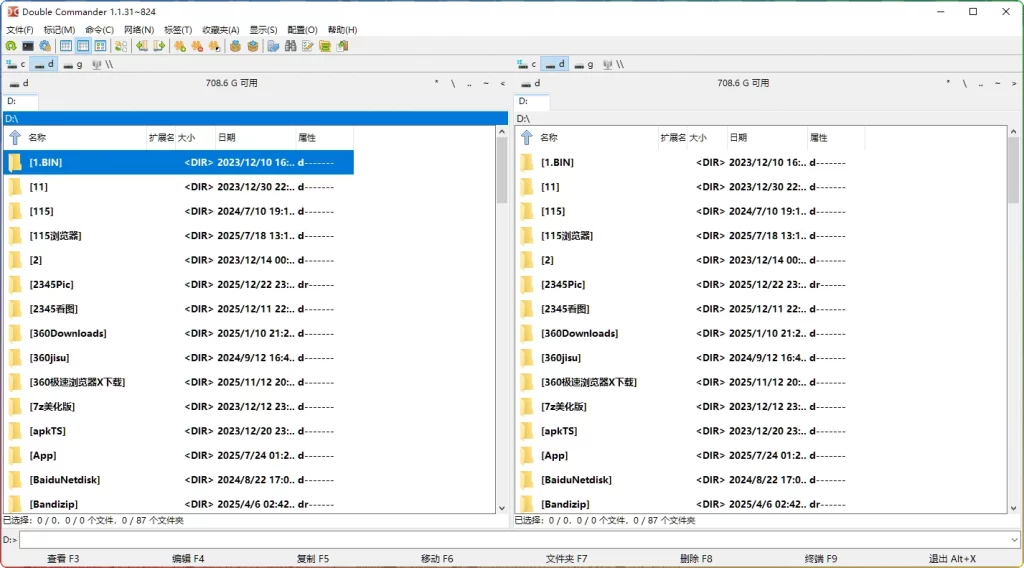The height and width of the screenshot is (568, 1024).
Task: Click the 退出 Alt+X button
Action: point(952,559)
